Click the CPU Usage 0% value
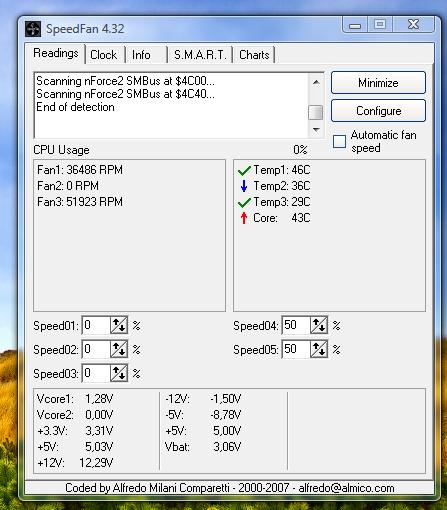This screenshot has width=447, height=510. point(300,150)
